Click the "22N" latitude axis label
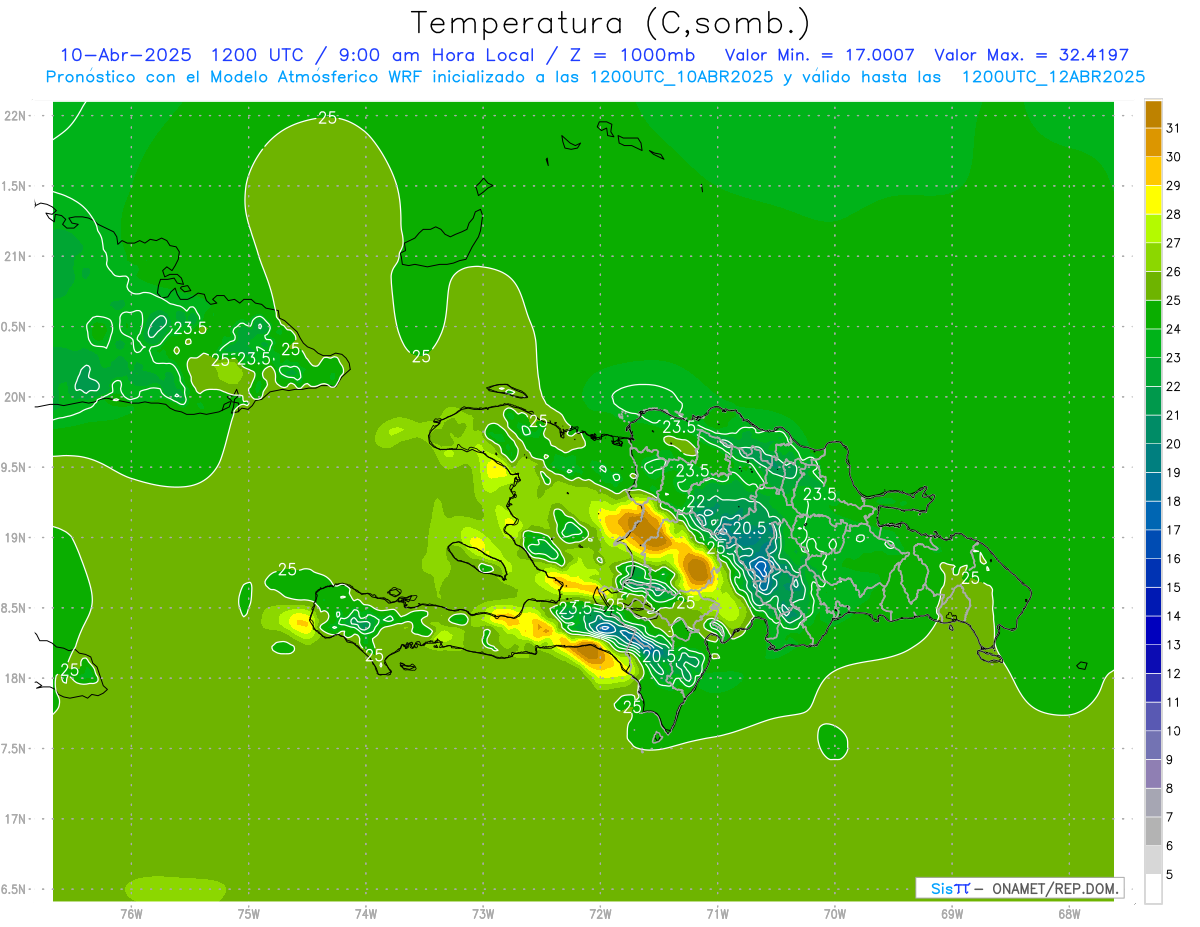1200x927 pixels. [17, 116]
